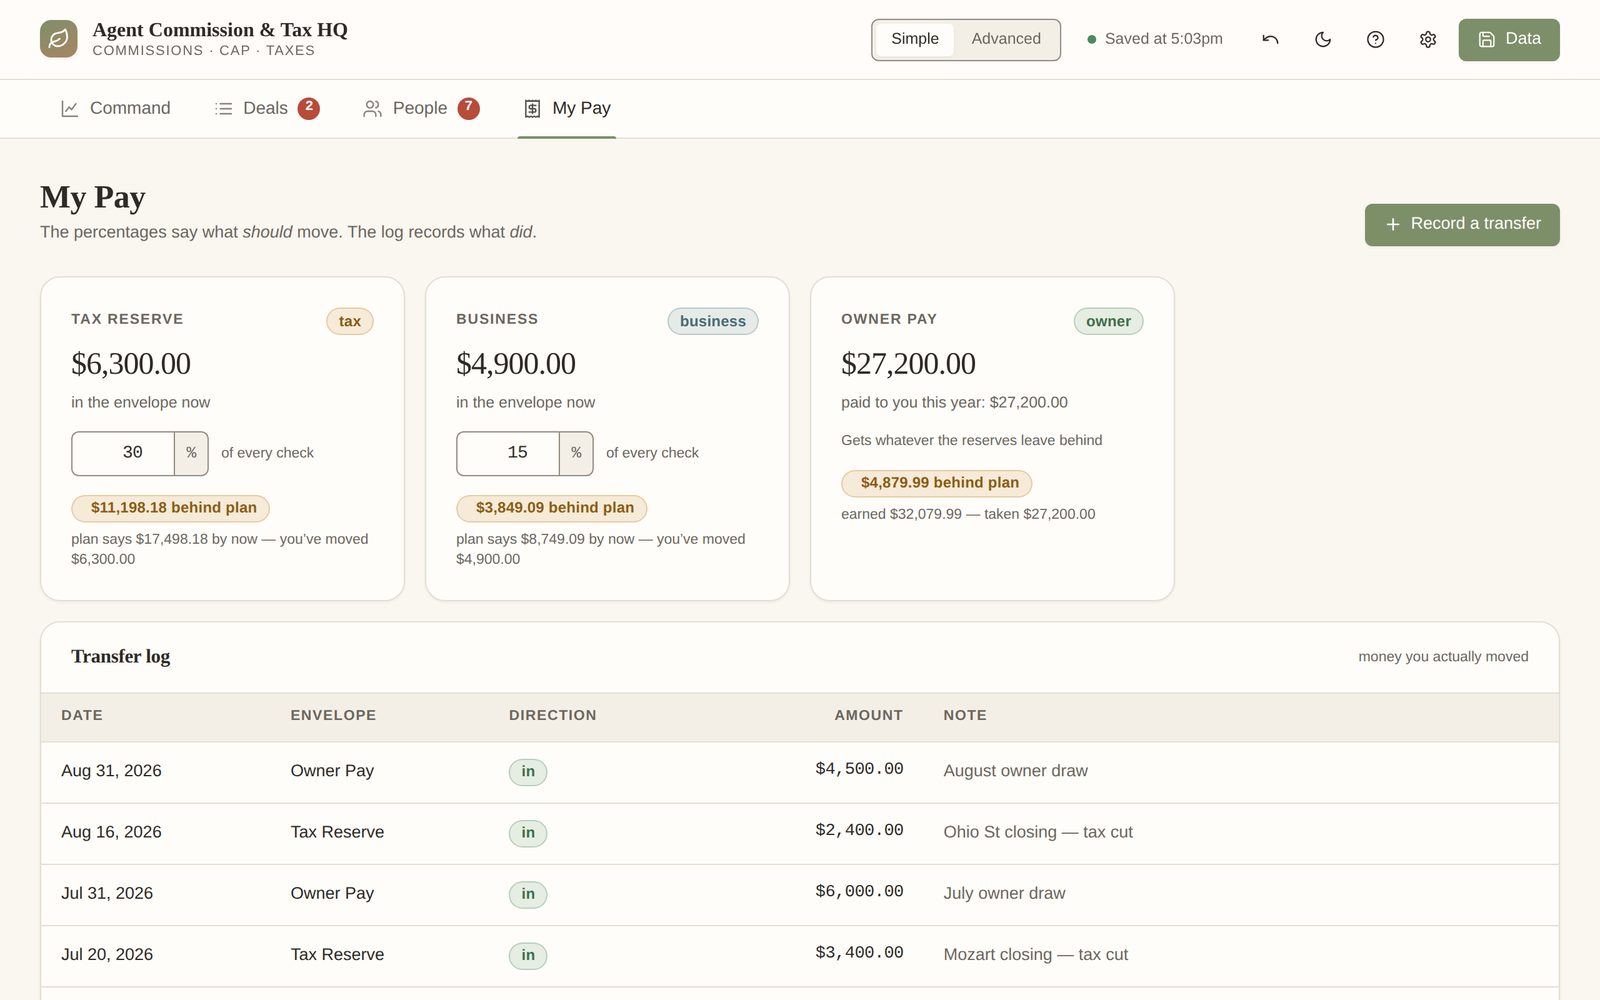Switch to Simple mode
Viewport: 1600px width, 1000px height.
(915, 39)
